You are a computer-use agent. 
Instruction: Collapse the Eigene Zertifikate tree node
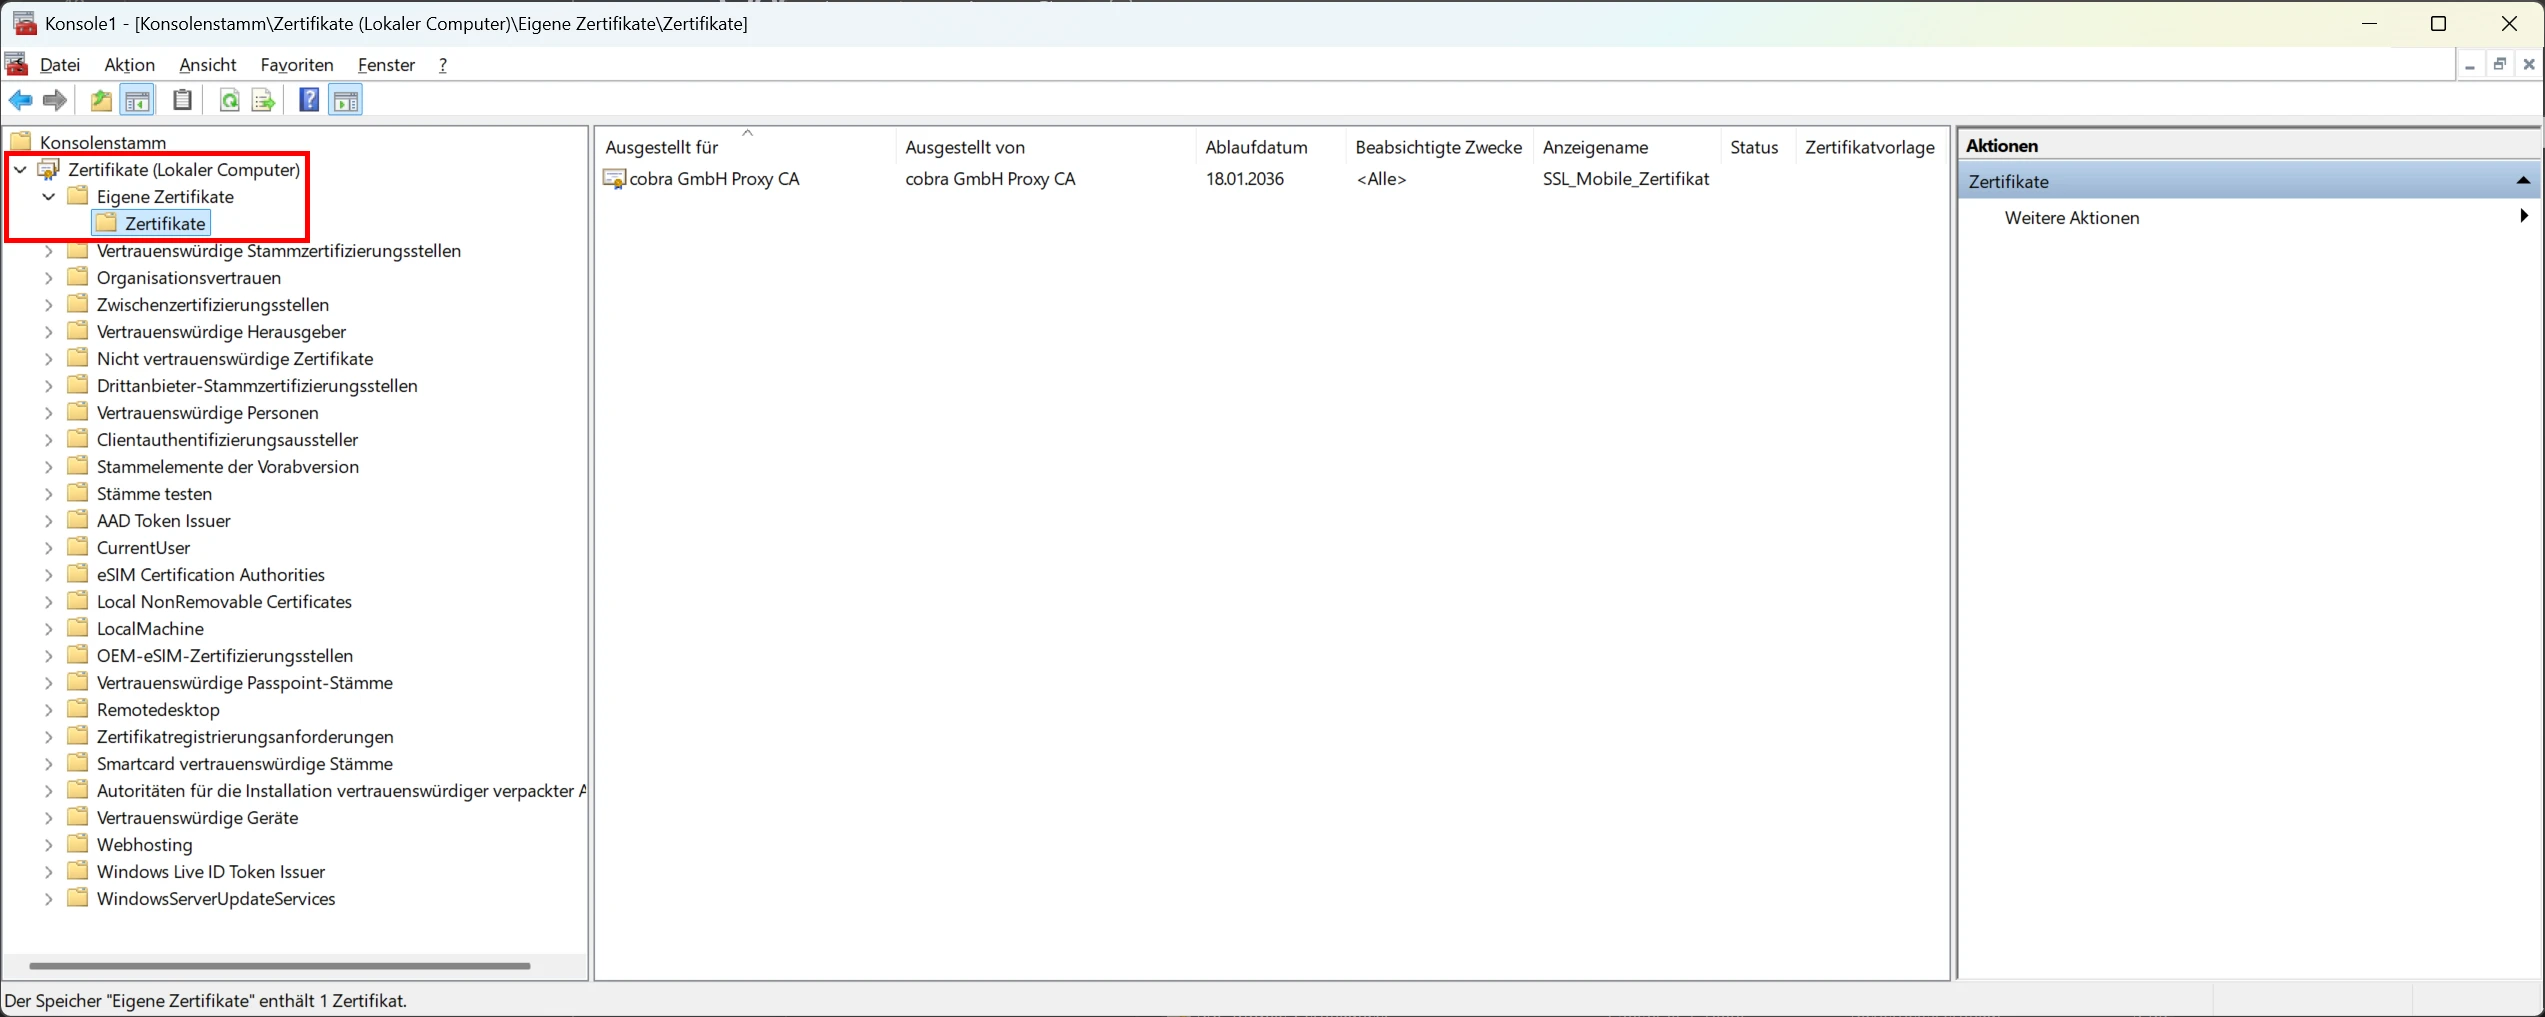pos(48,197)
